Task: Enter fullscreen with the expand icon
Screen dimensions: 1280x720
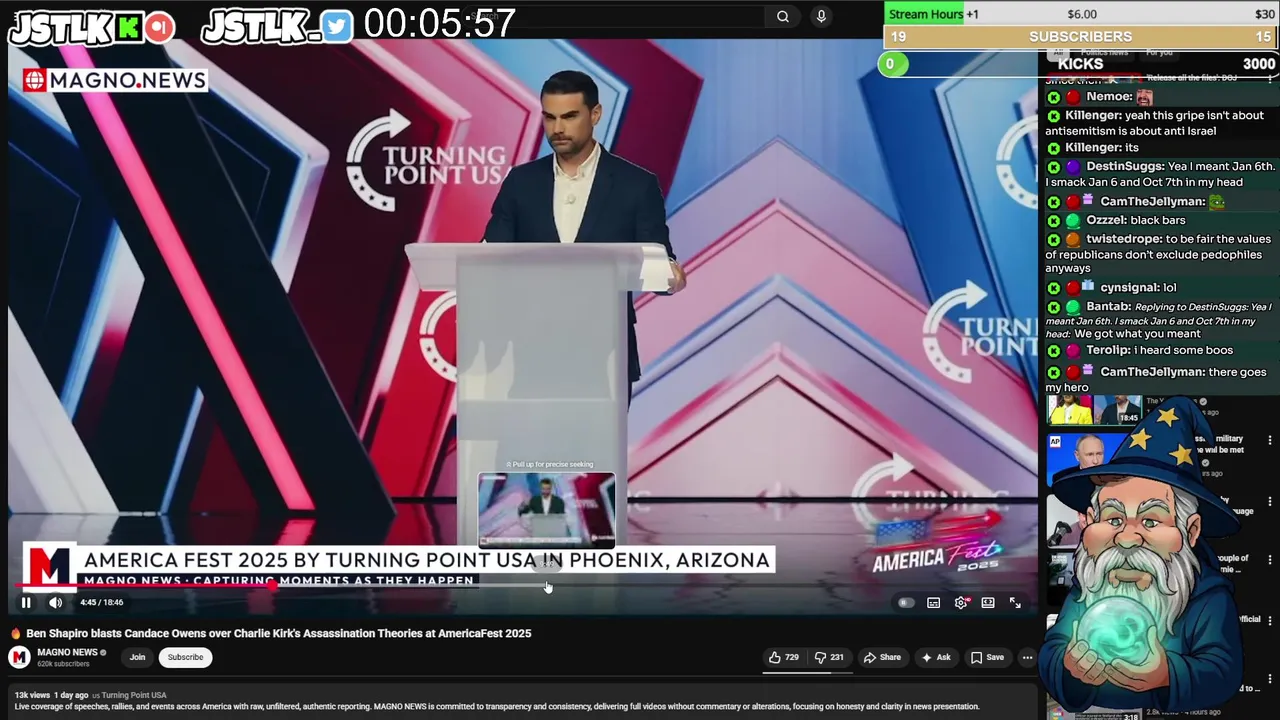Action: pyautogui.click(x=1015, y=603)
